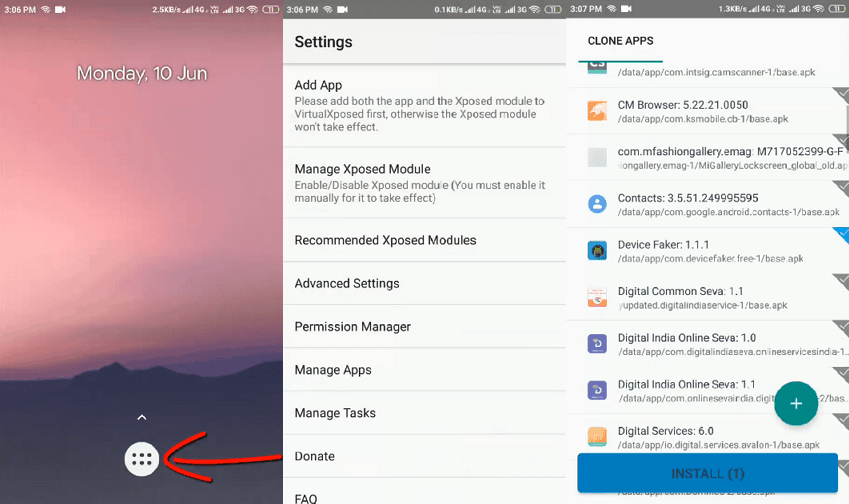Tap the Monday, 10 Jun date widget
This screenshot has width=849, height=504.
(142, 74)
